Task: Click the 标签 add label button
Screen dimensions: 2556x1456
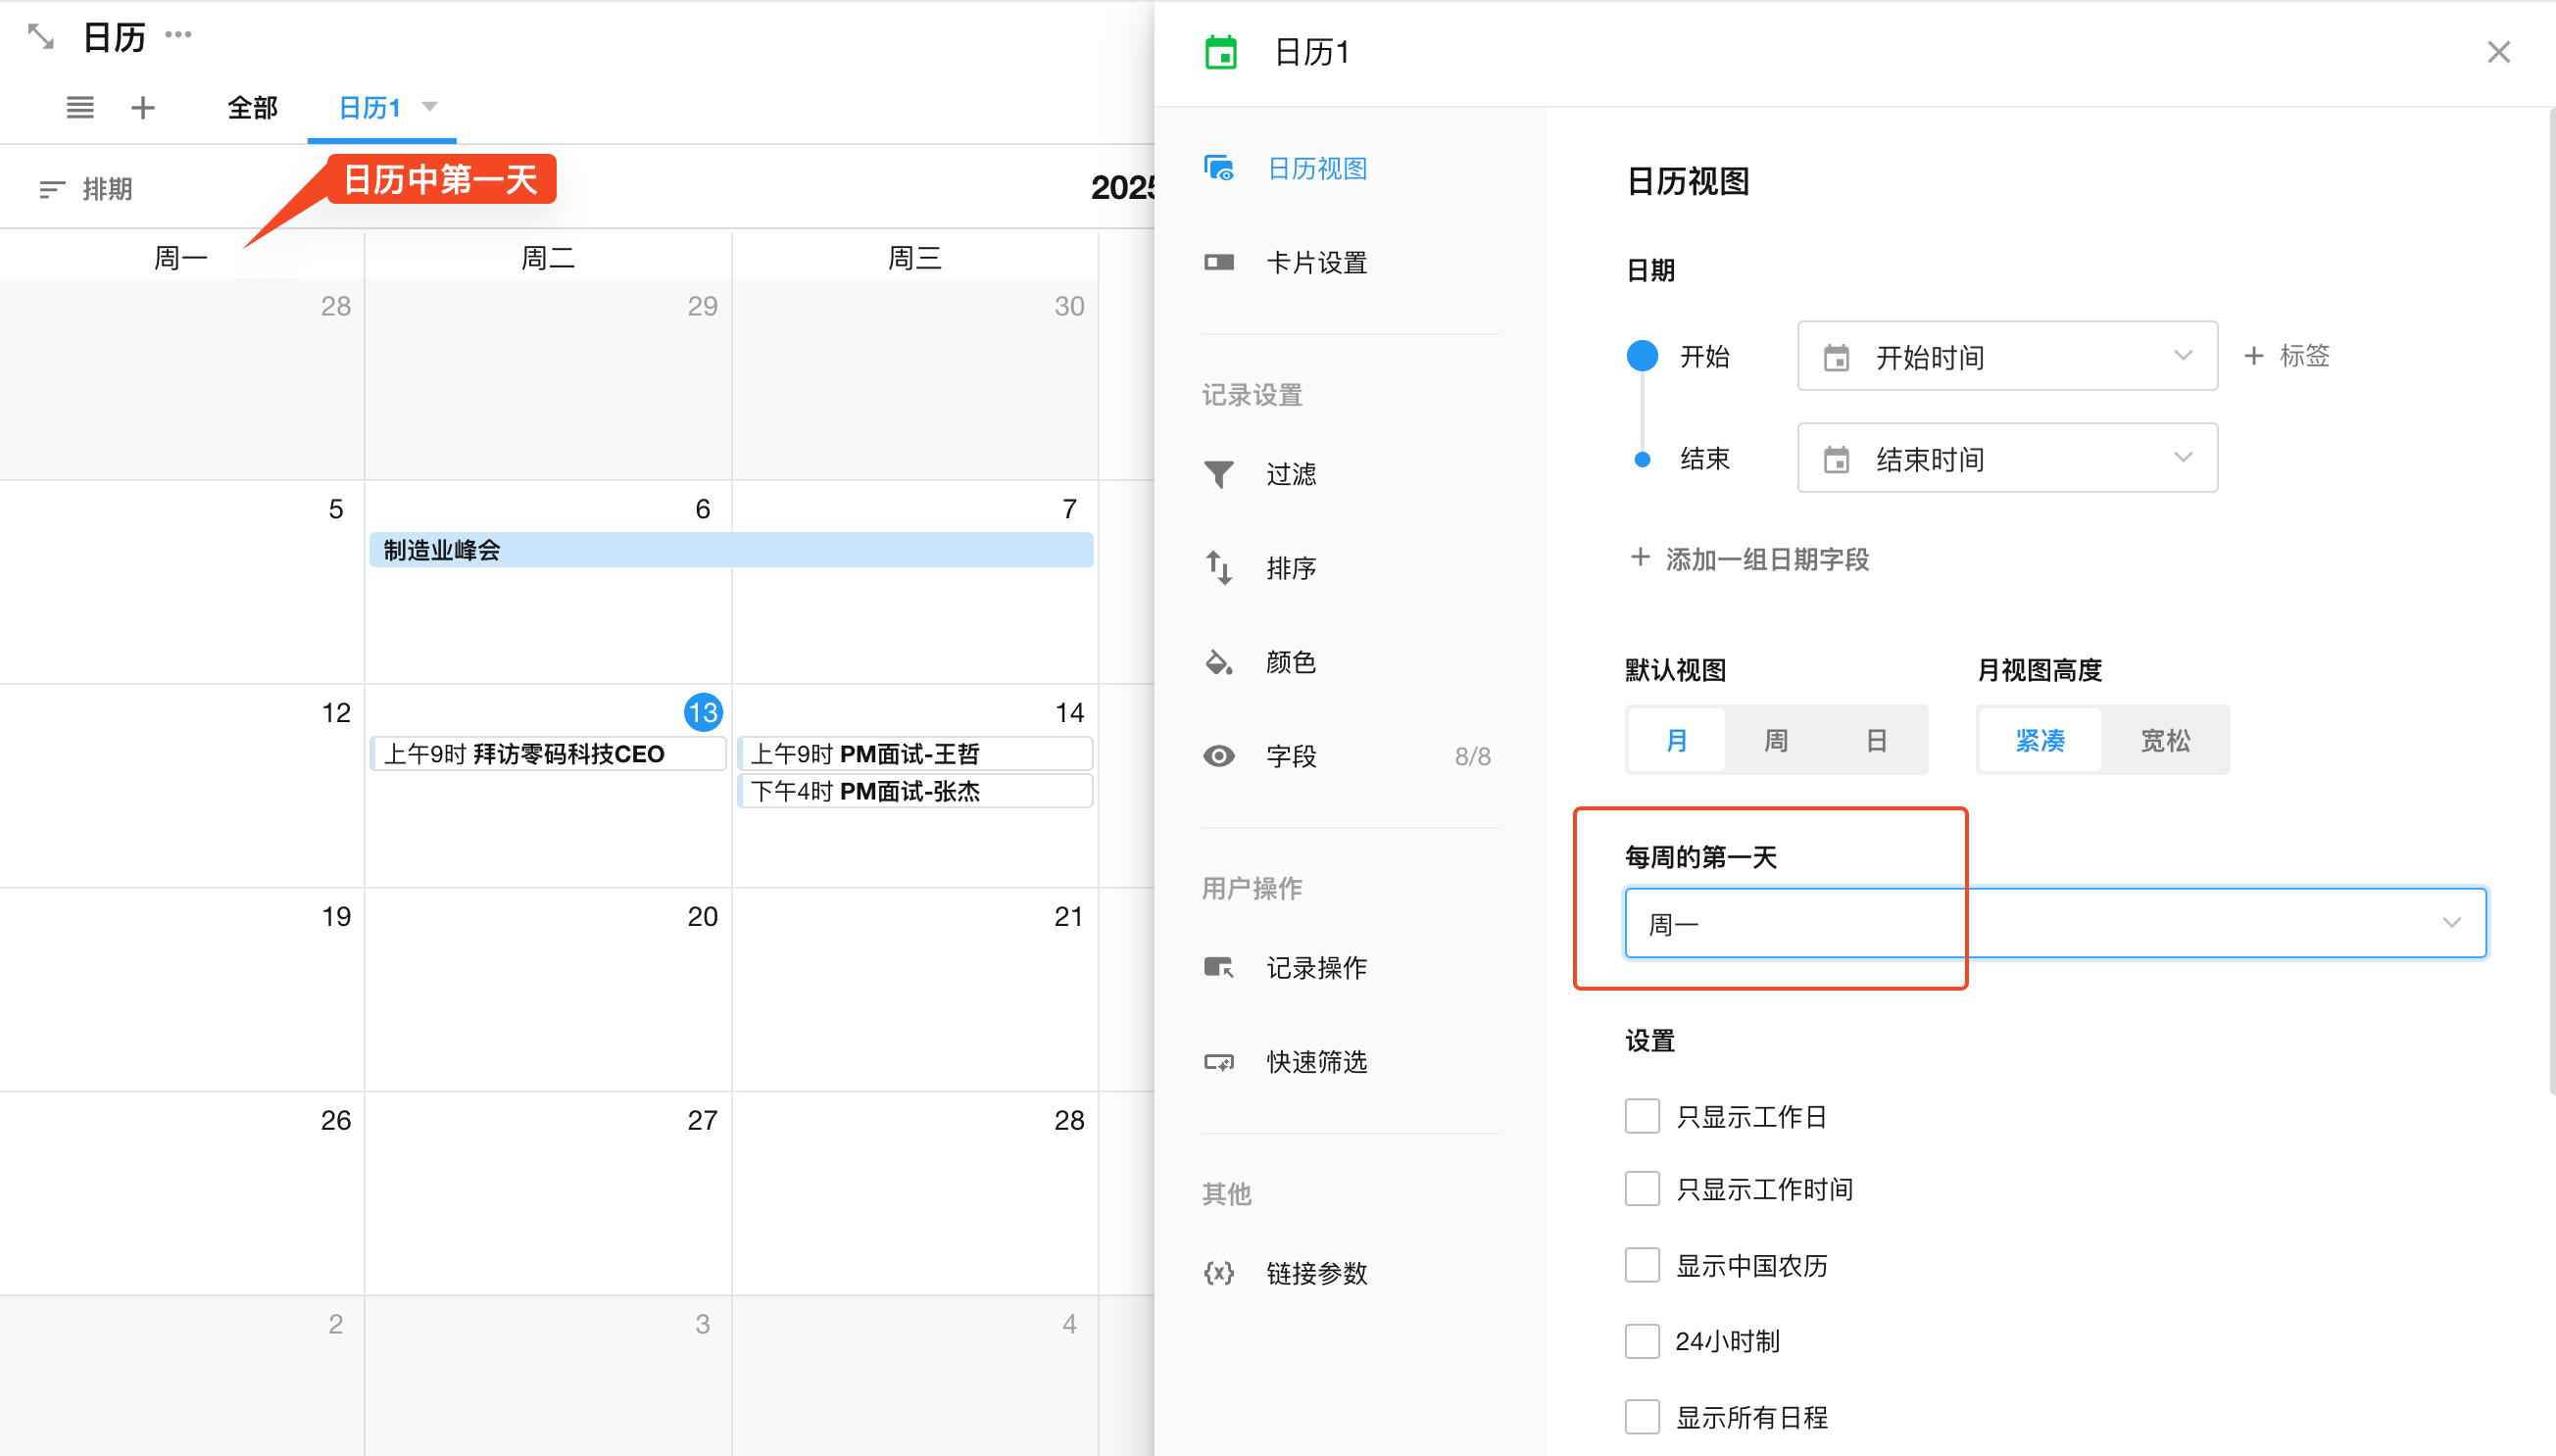Action: click(2286, 356)
